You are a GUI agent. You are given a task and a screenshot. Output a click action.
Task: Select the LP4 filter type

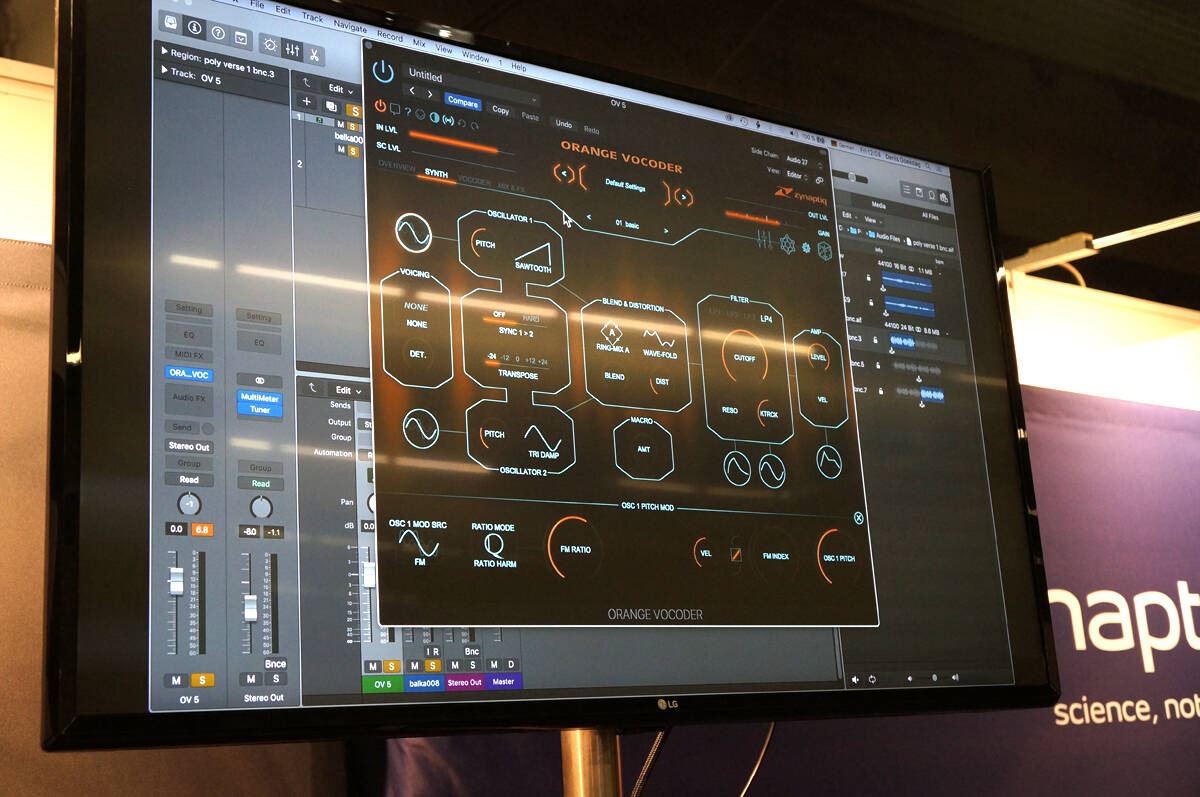(x=767, y=320)
